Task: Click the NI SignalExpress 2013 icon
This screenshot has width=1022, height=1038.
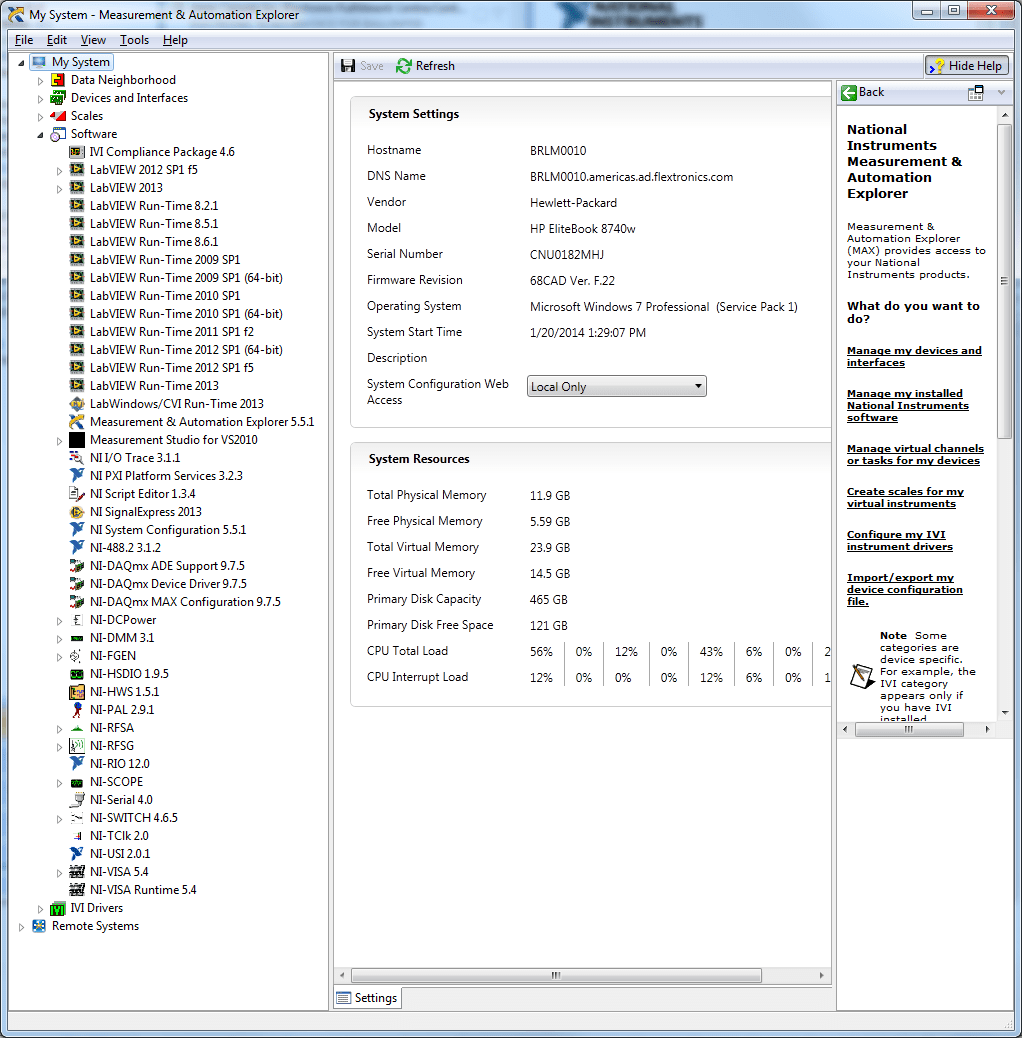Action: pos(77,511)
